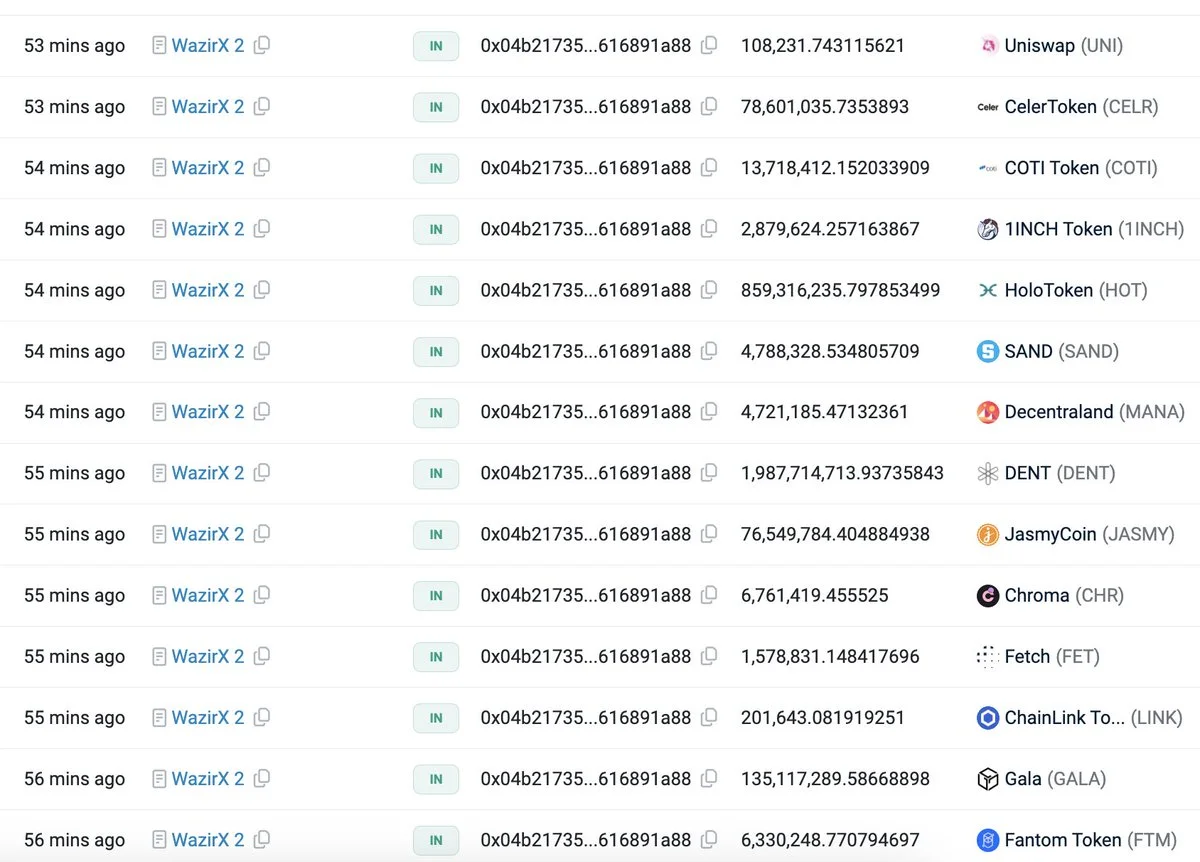
Task: Copy WazirX 2 address in Decentraland row
Action: 262,411
